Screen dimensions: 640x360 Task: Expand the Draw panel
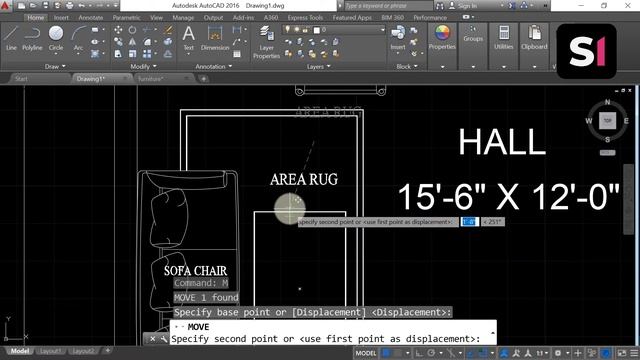coord(55,67)
